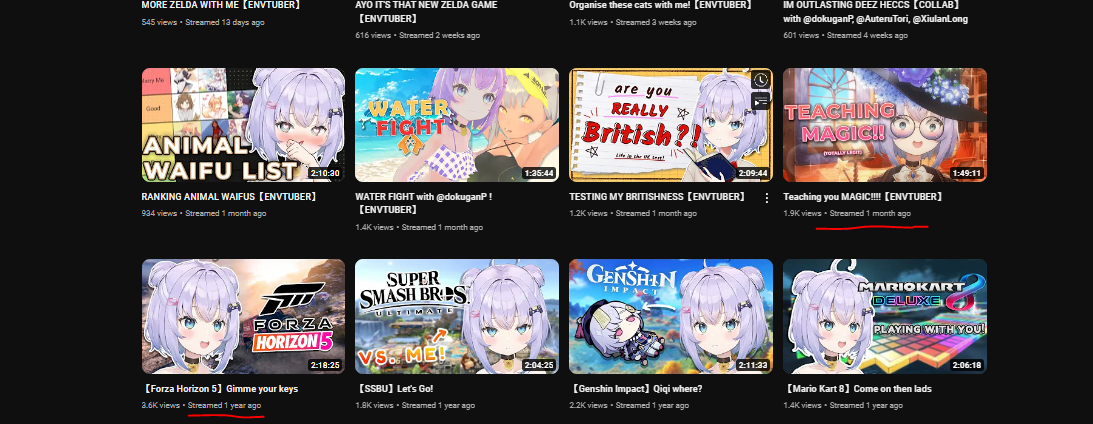Click the Watch later clock icon on British thumbnail
Image resolution: width=1093 pixels, height=424 pixels.
pyautogui.click(x=760, y=80)
